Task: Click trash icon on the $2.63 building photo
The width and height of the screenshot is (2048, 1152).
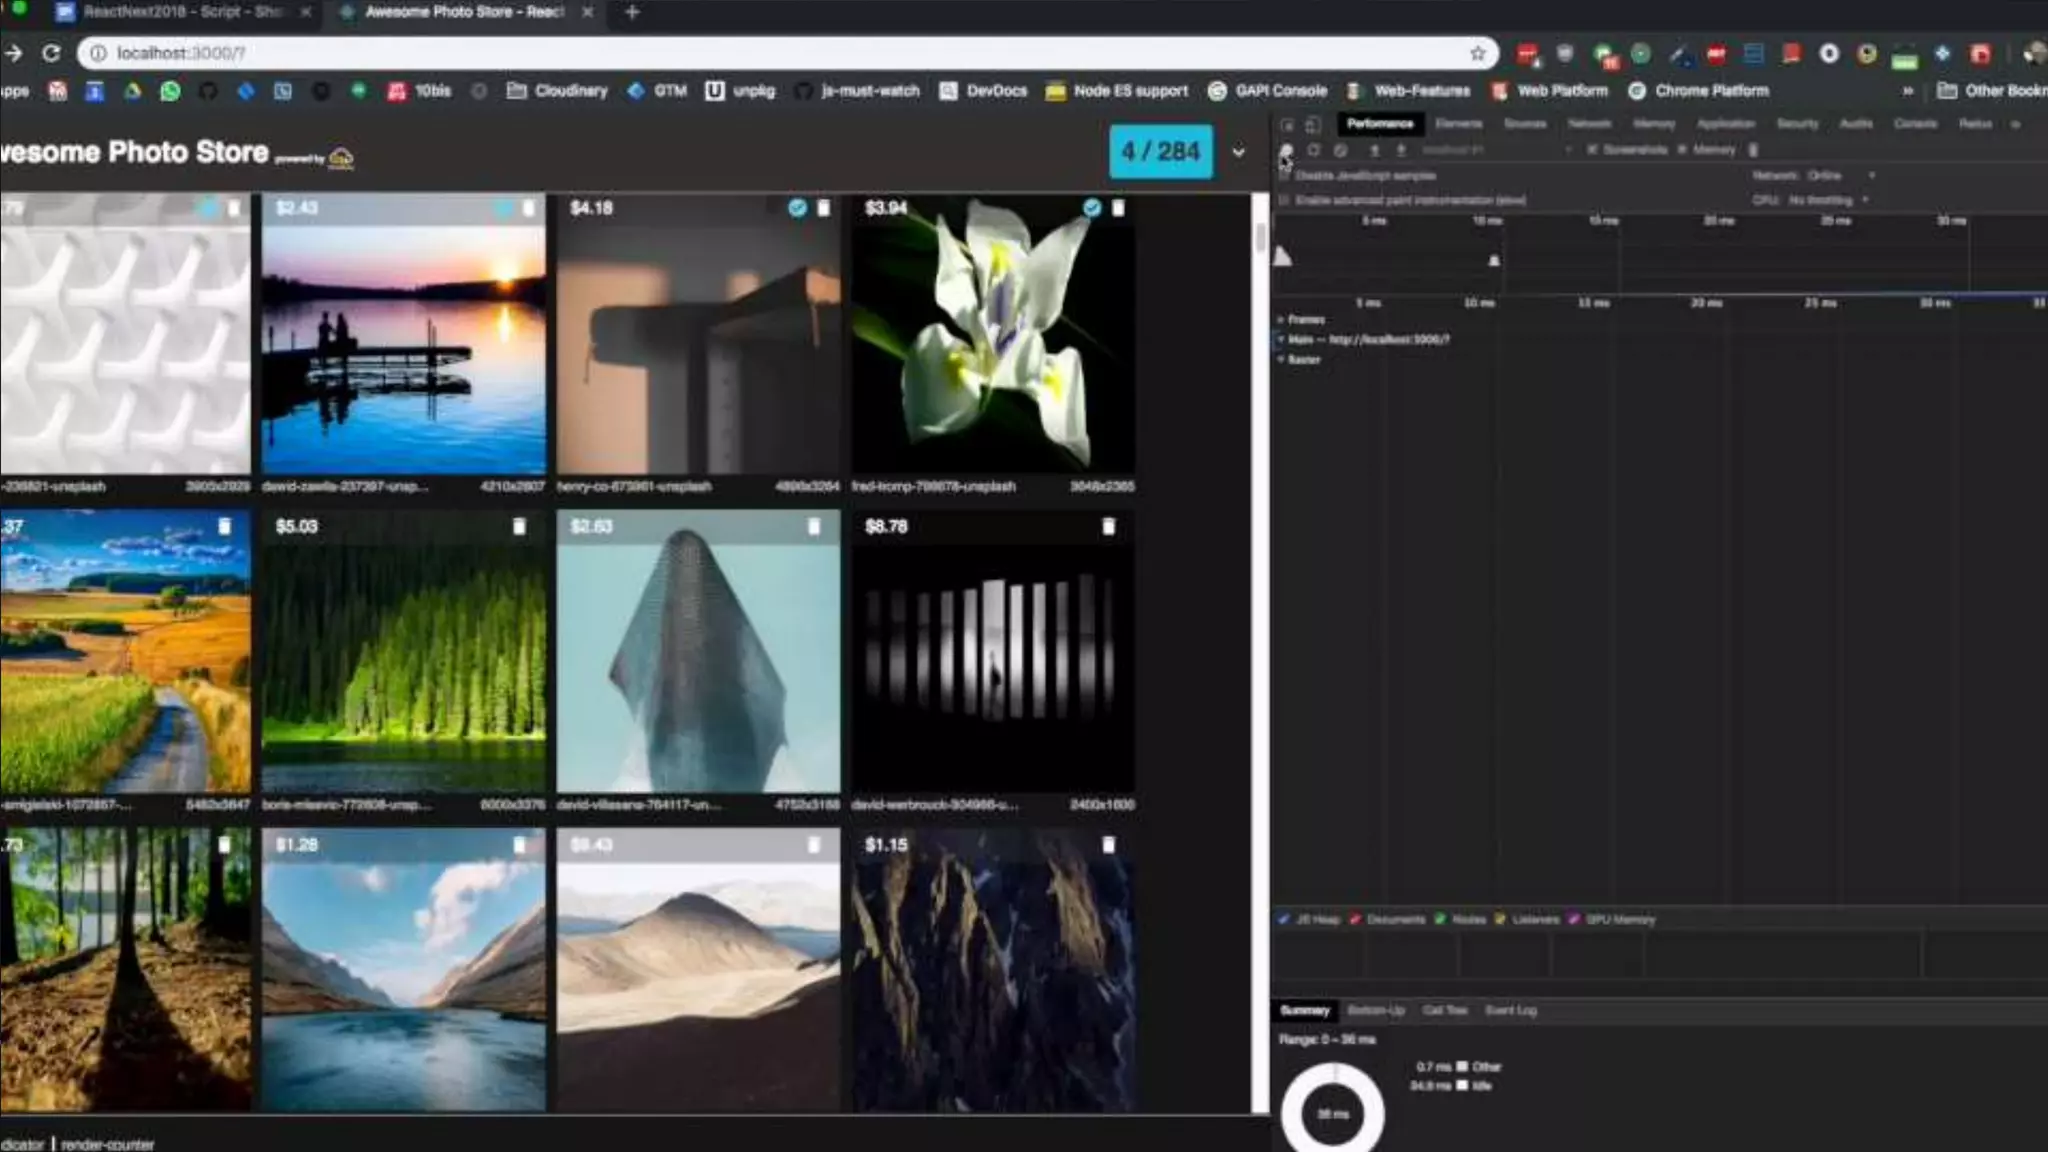Action: 813,526
